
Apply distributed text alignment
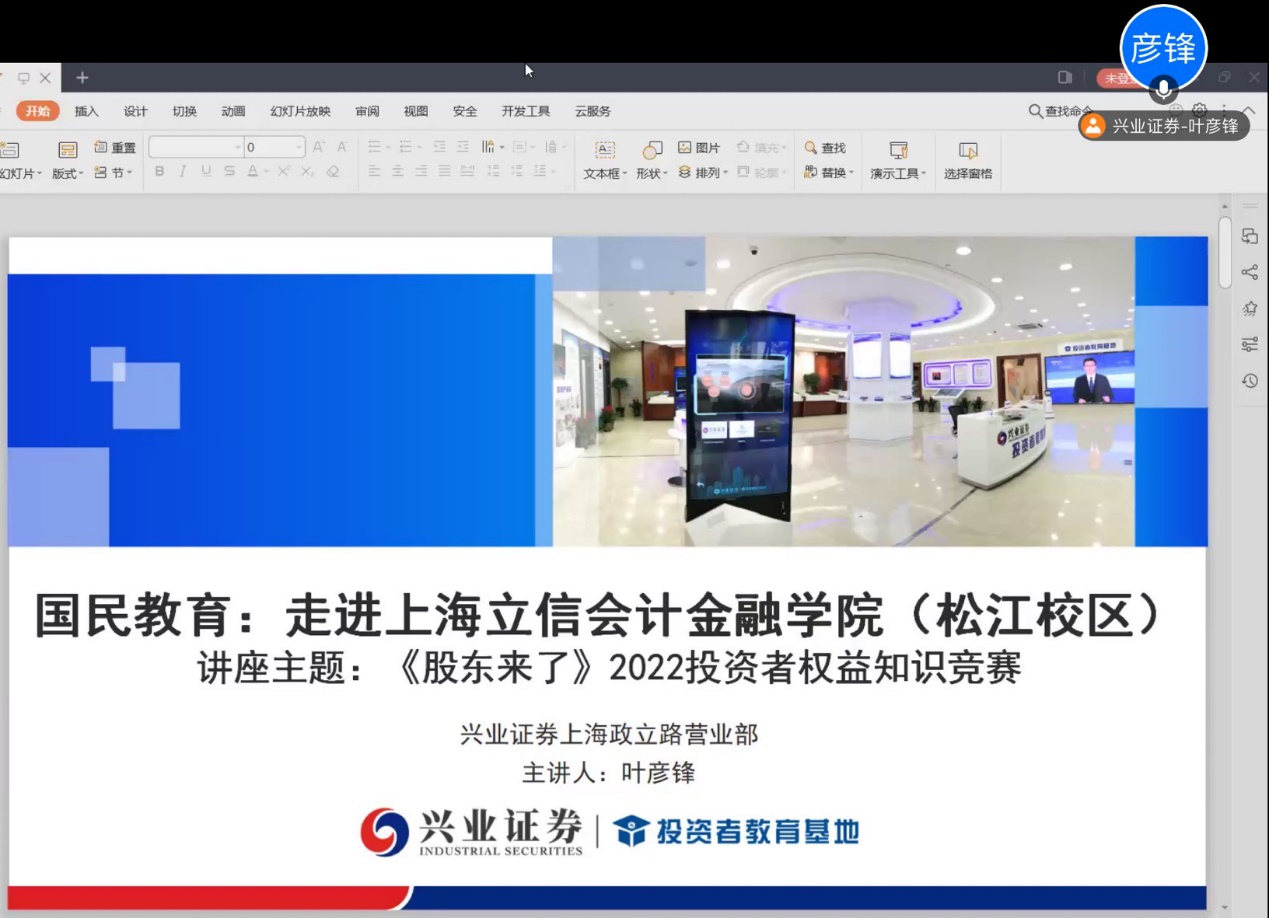pos(467,172)
